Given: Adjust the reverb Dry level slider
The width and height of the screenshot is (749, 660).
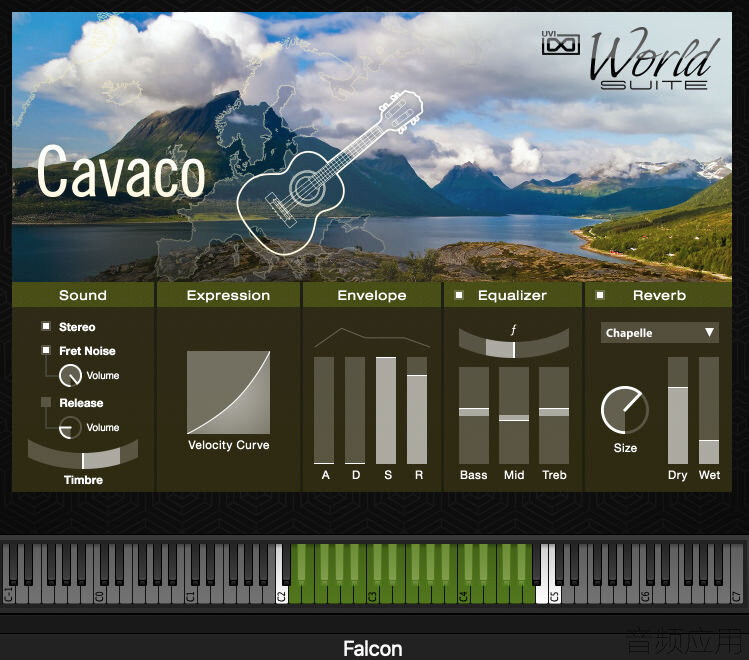Looking at the screenshot, I should pos(678,410).
